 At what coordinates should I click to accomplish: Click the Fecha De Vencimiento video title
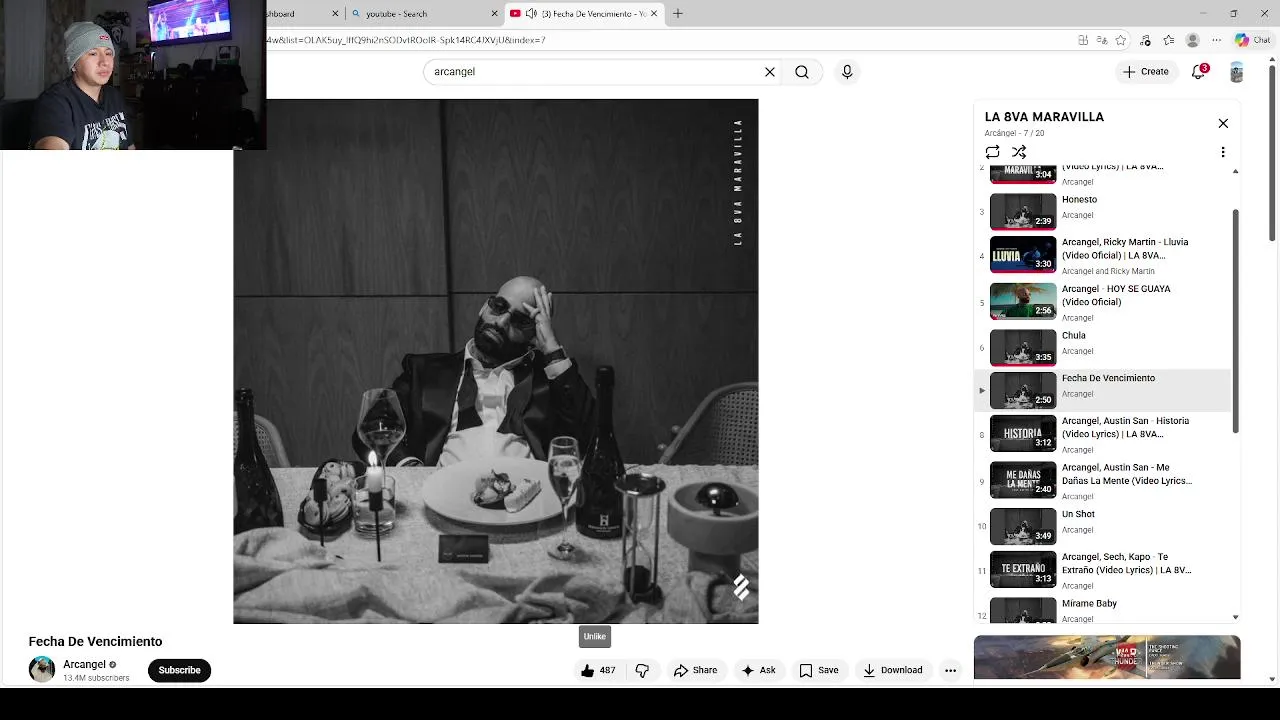[95, 641]
